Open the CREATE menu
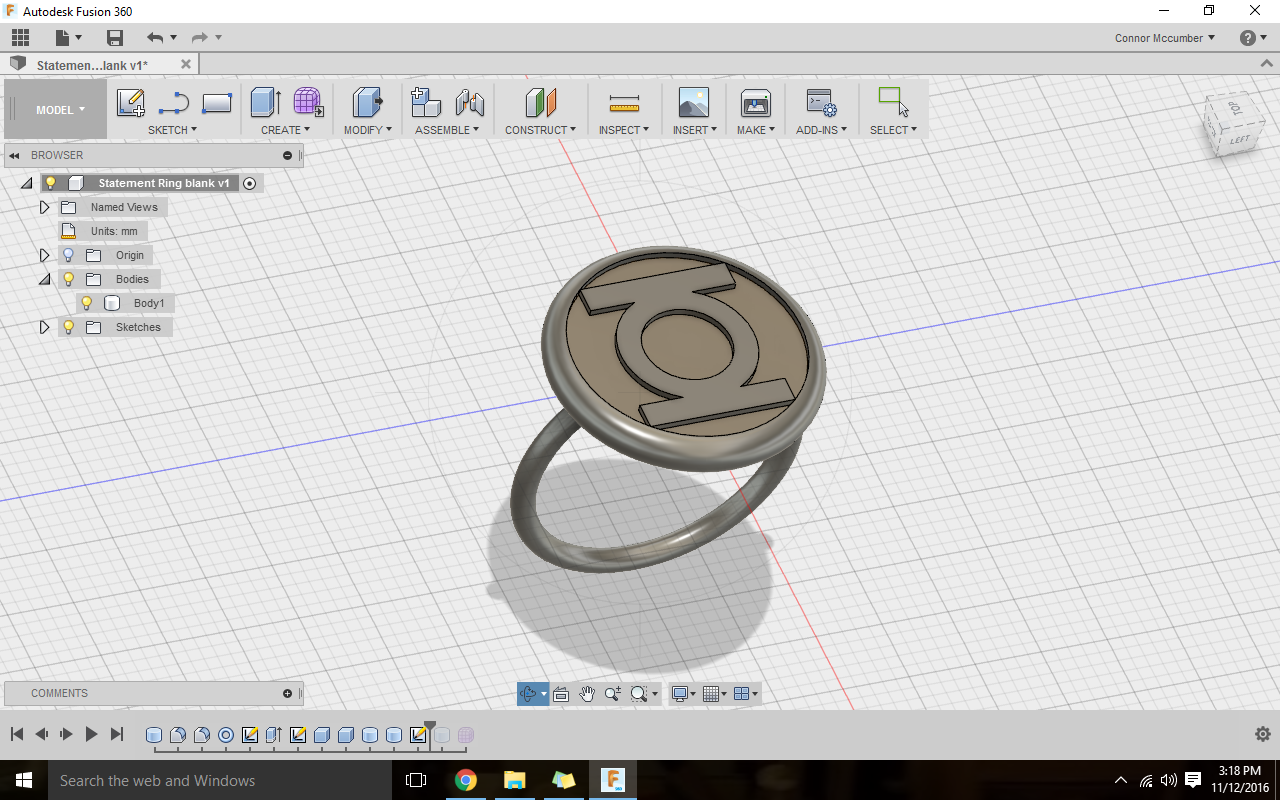Image resolution: width=1280 pixels, height=800 pixels. 285,130
